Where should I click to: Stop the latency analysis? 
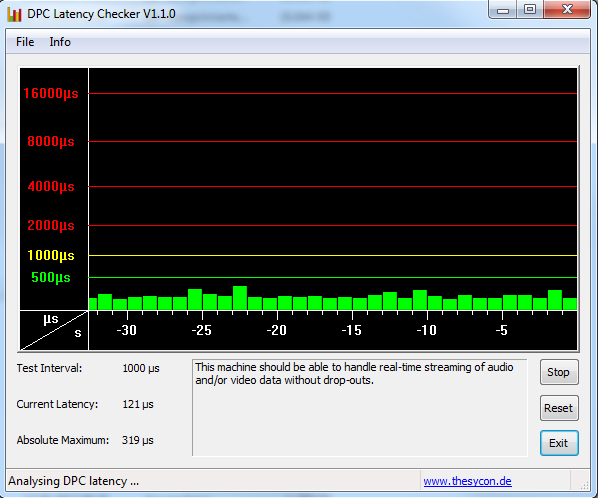click(x=559, y=372)
